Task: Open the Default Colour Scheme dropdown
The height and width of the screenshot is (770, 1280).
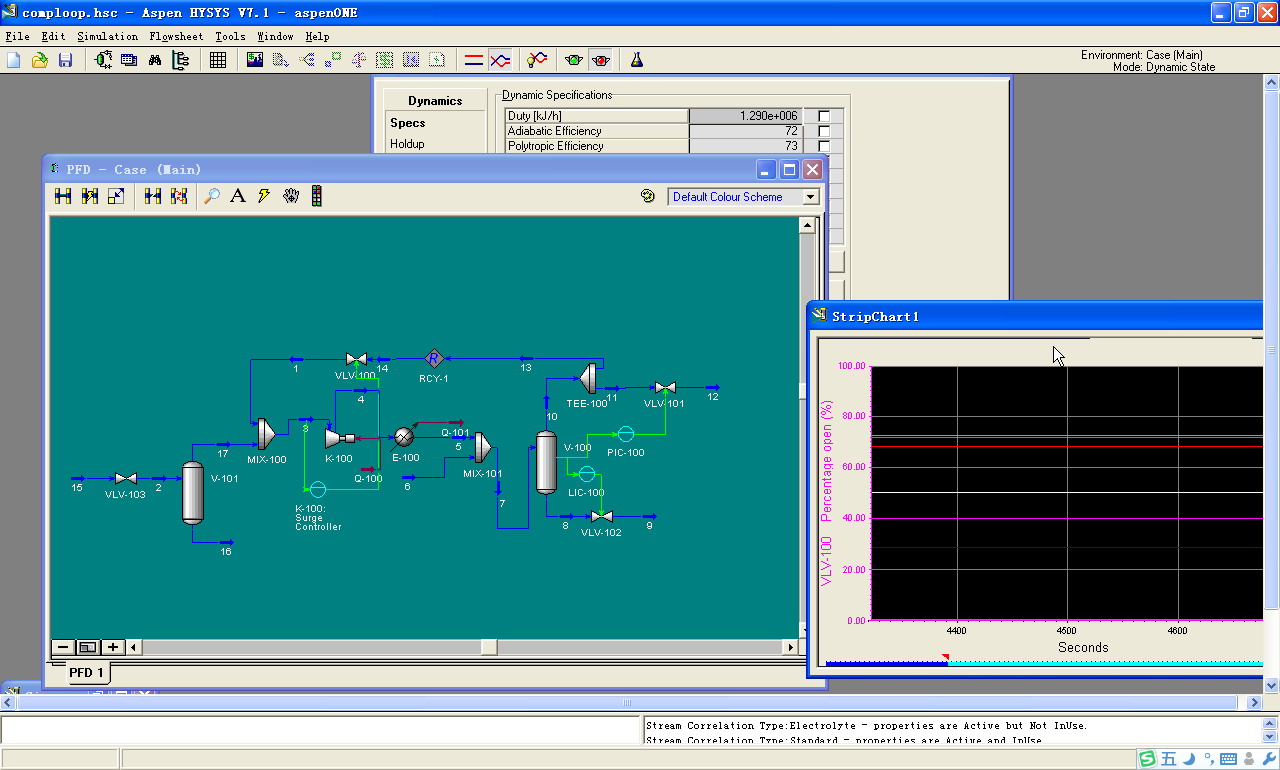Action: [811, 197]
